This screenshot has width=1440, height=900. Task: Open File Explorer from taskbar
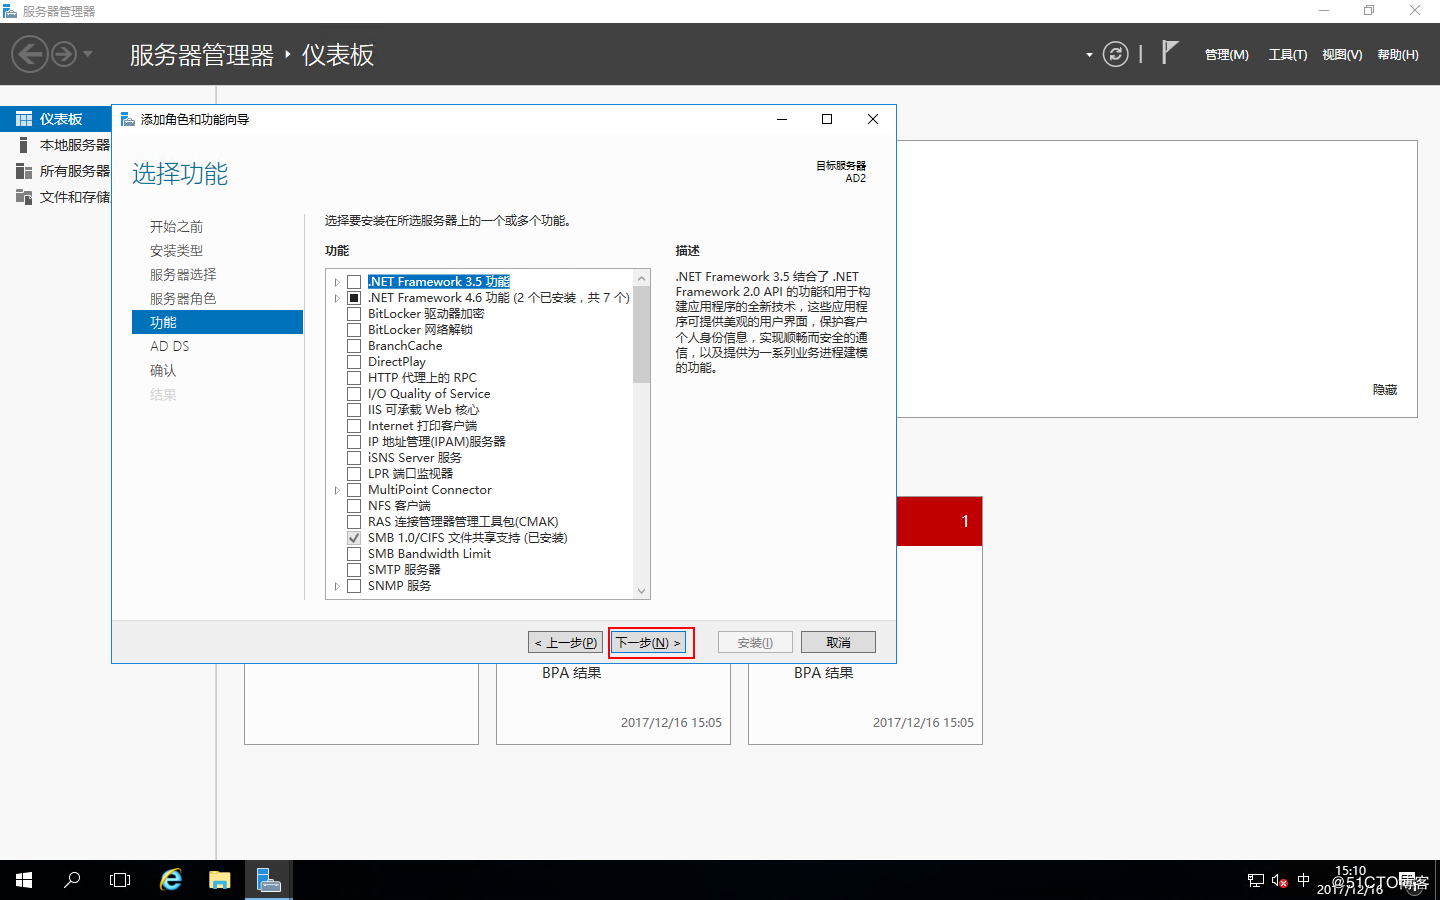point(220,880)
